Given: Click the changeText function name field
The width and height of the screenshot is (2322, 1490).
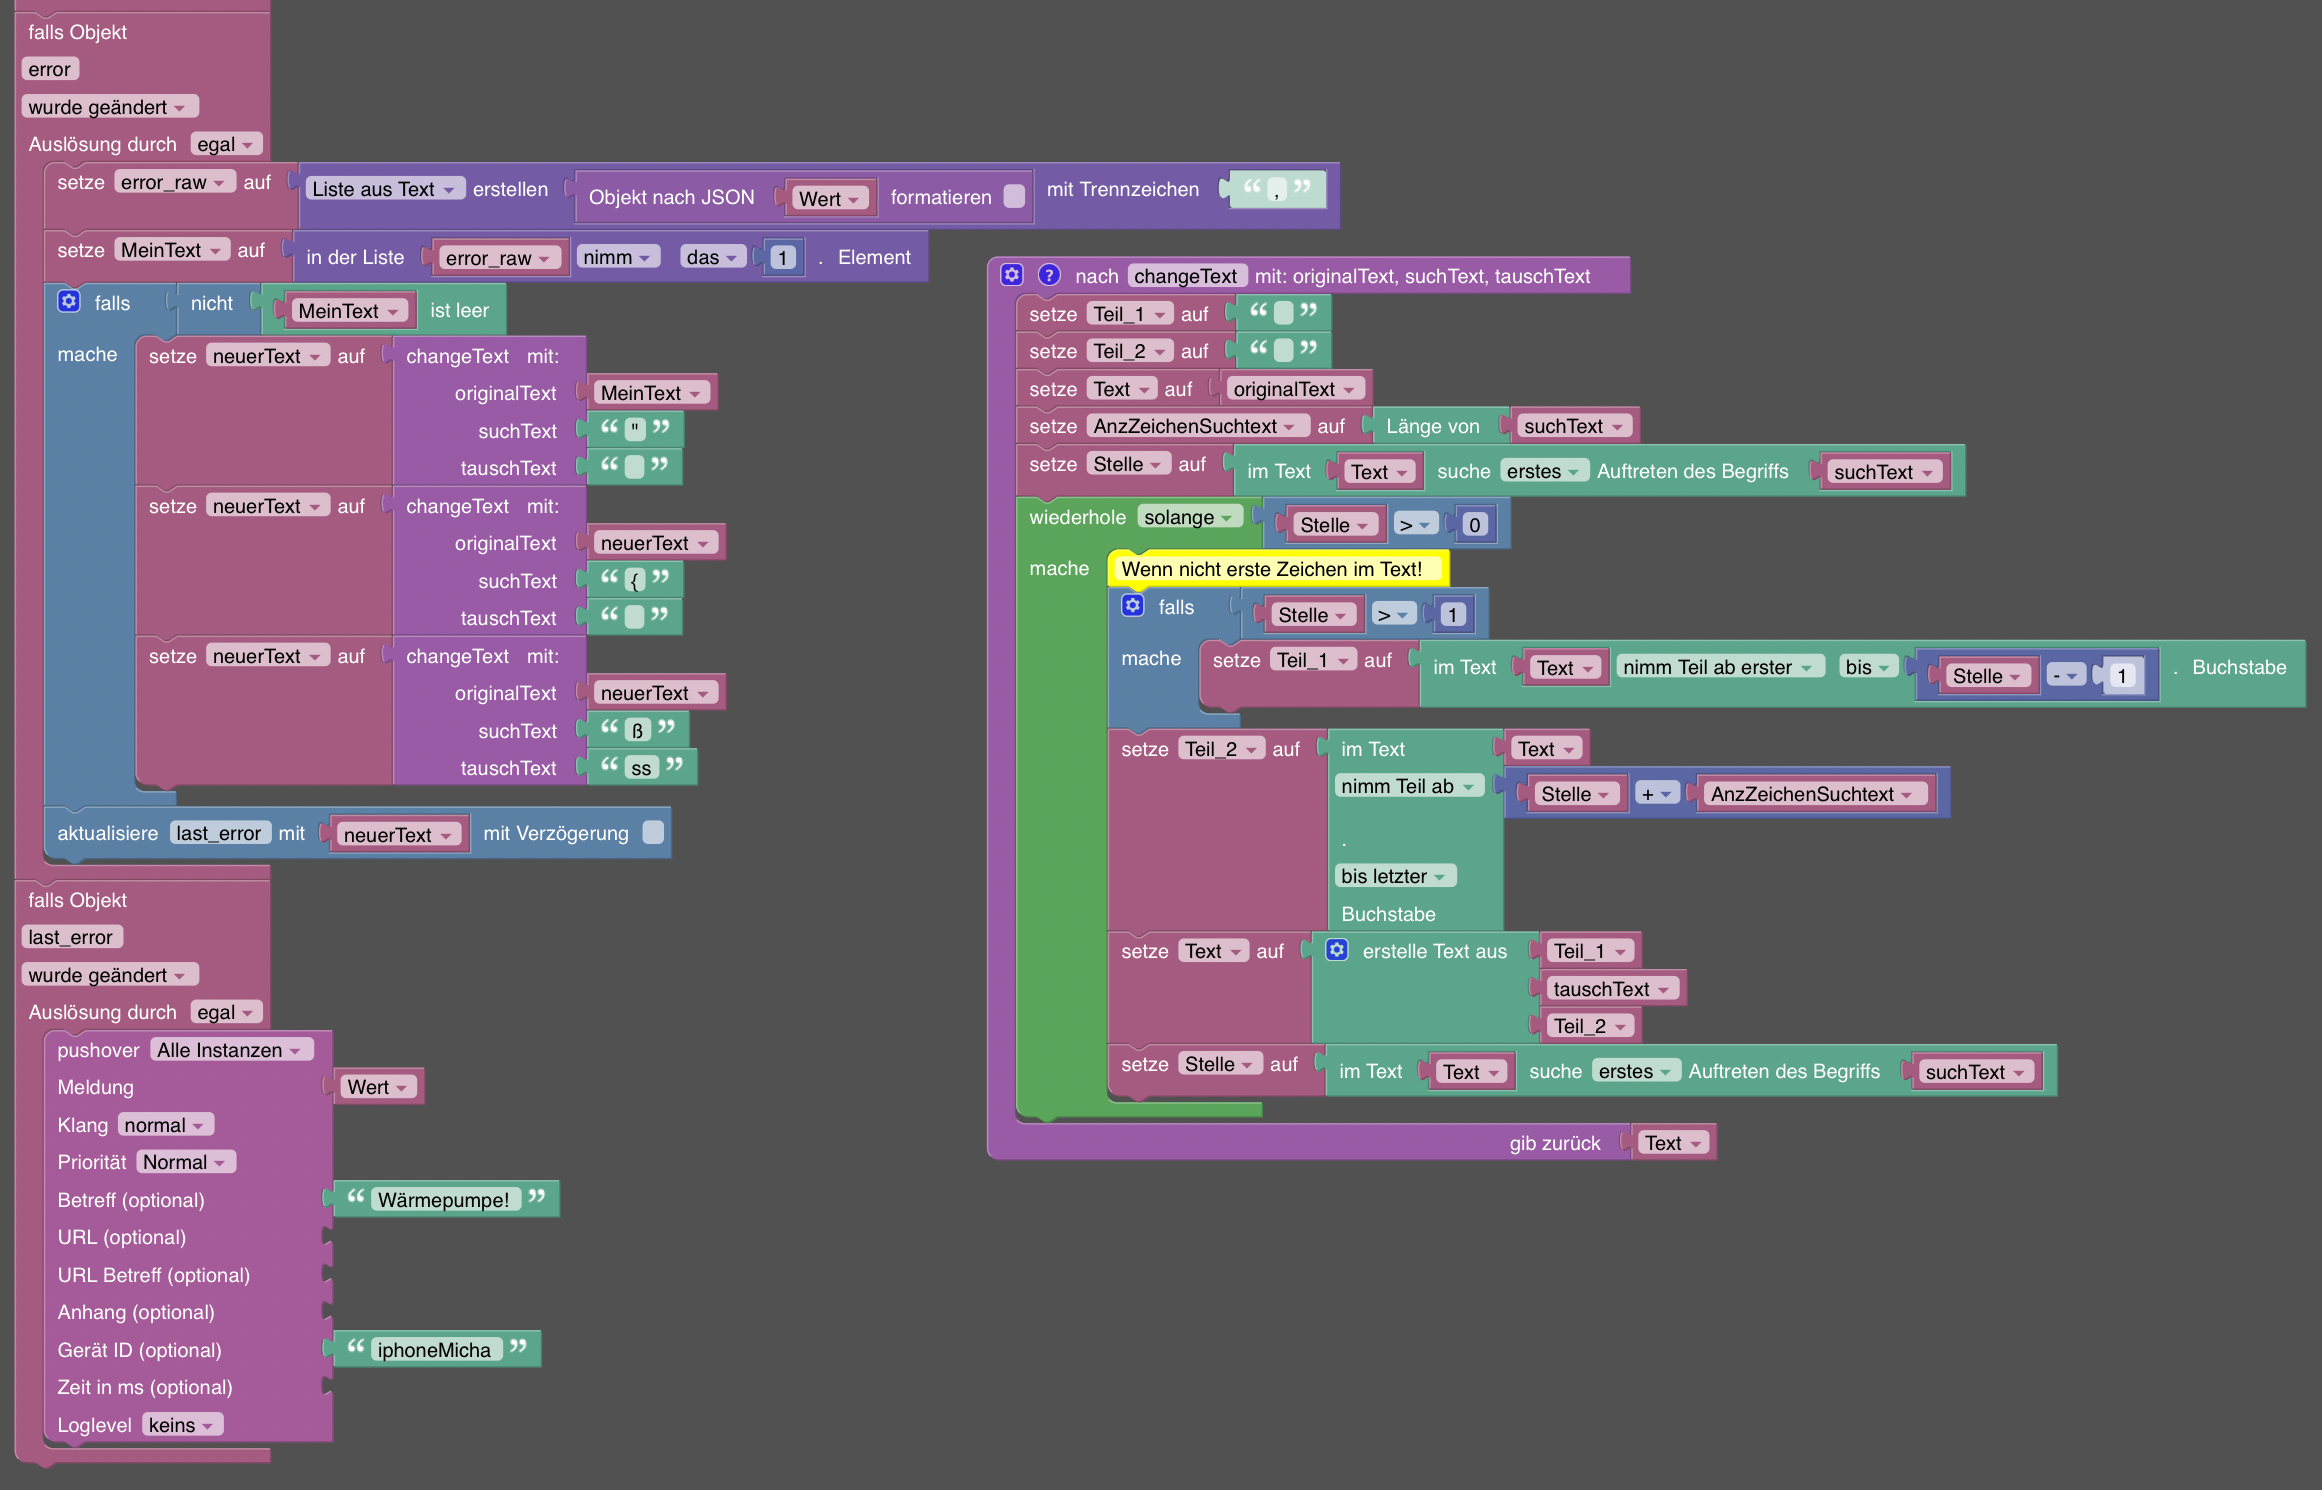Looking at the screenshot, I should pos(1186,276).
